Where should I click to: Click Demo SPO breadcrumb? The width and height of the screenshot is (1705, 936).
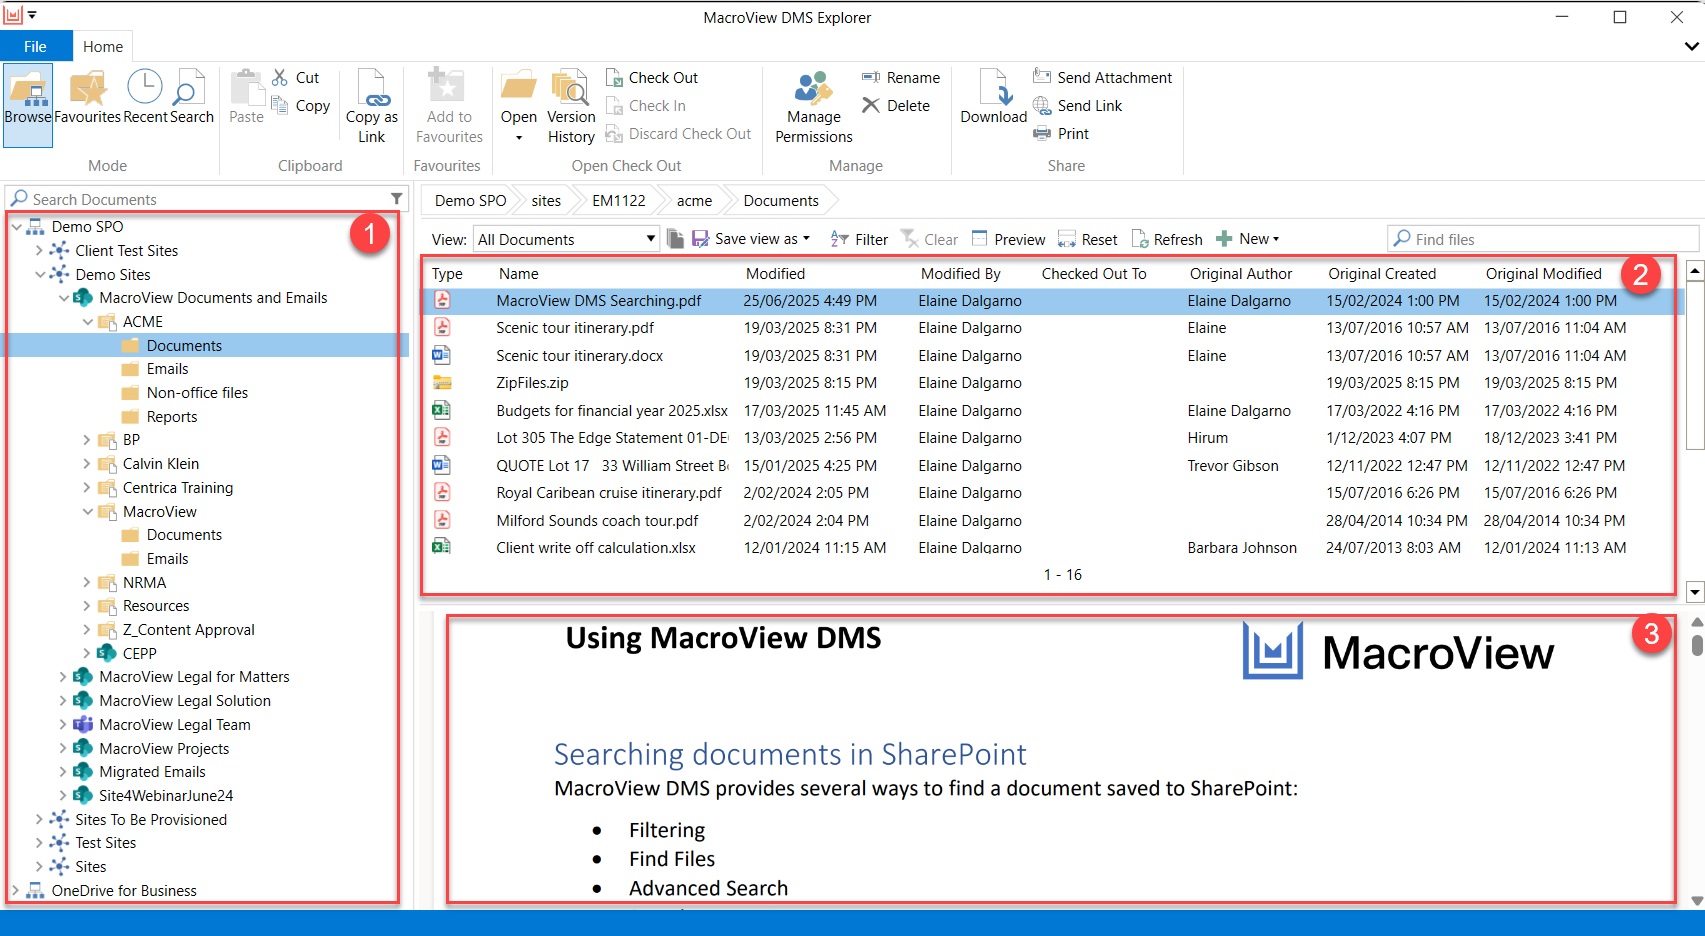point(470,200)
